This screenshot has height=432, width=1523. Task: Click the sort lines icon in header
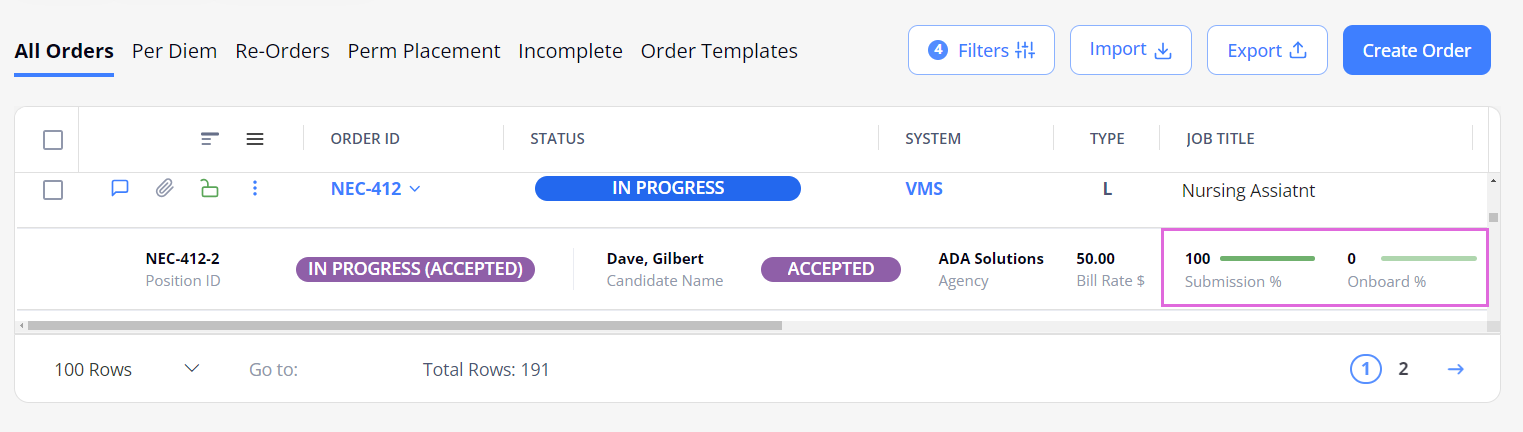(209, 139)
